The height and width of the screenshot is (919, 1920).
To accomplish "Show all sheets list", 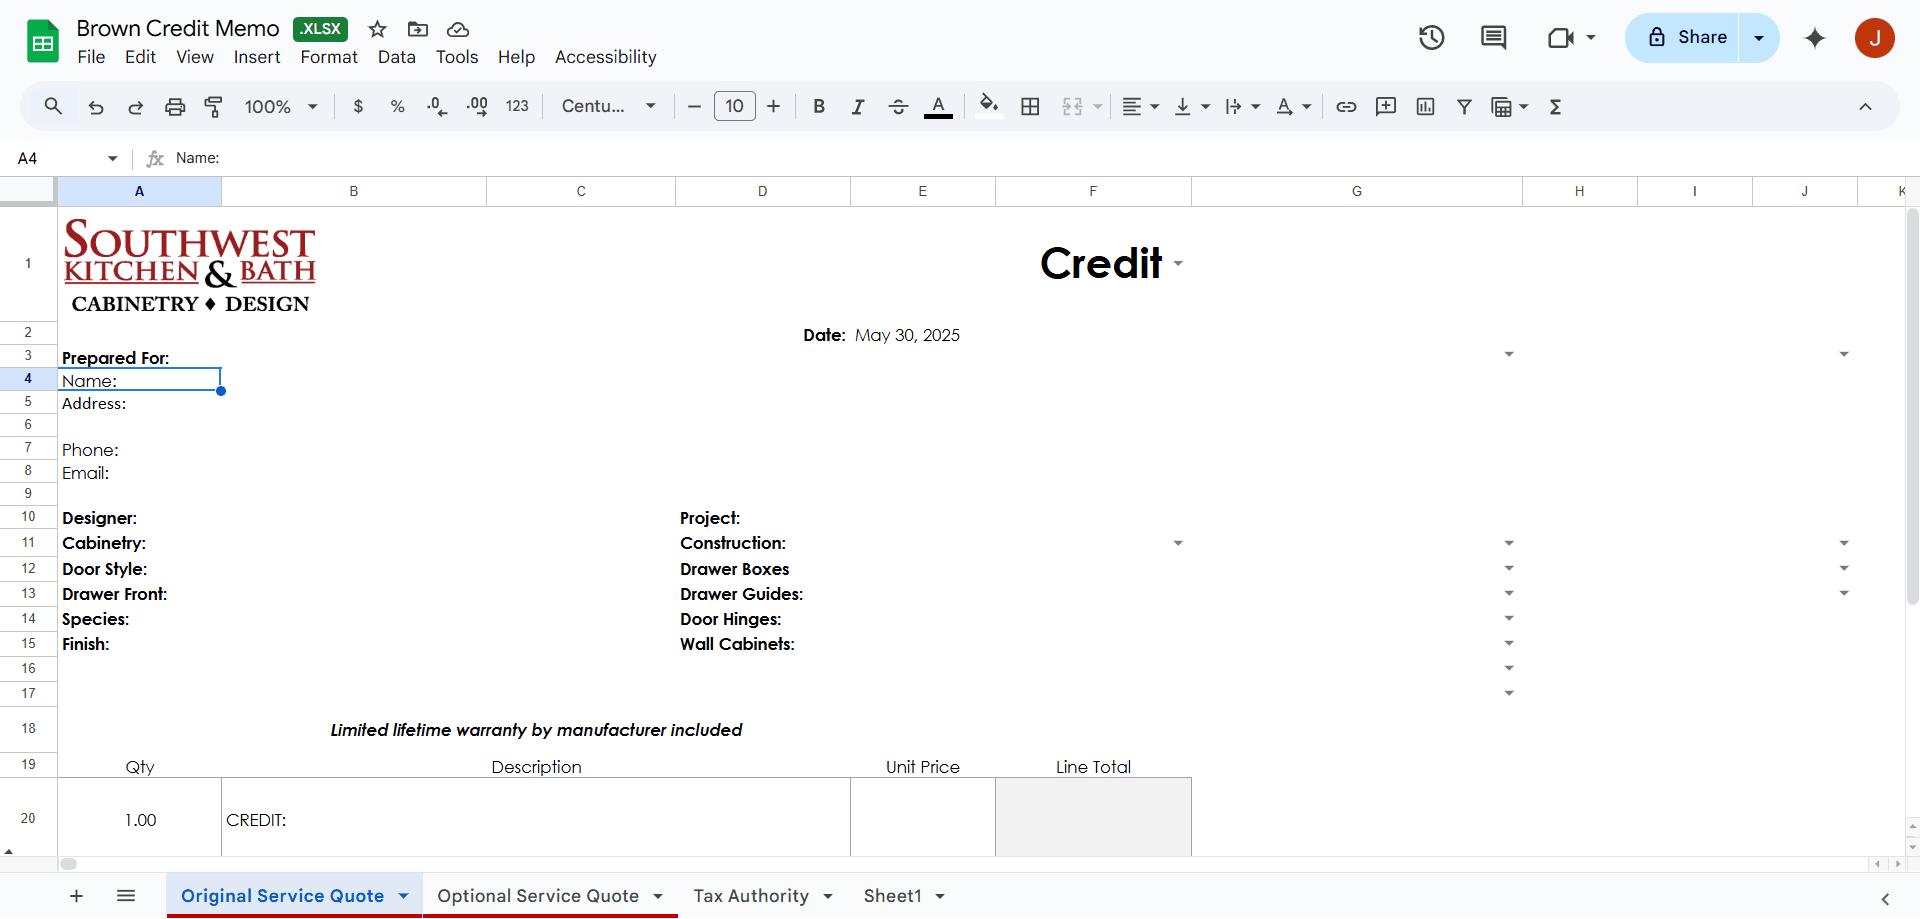I will pyautogui.click(x=125, y=896).
